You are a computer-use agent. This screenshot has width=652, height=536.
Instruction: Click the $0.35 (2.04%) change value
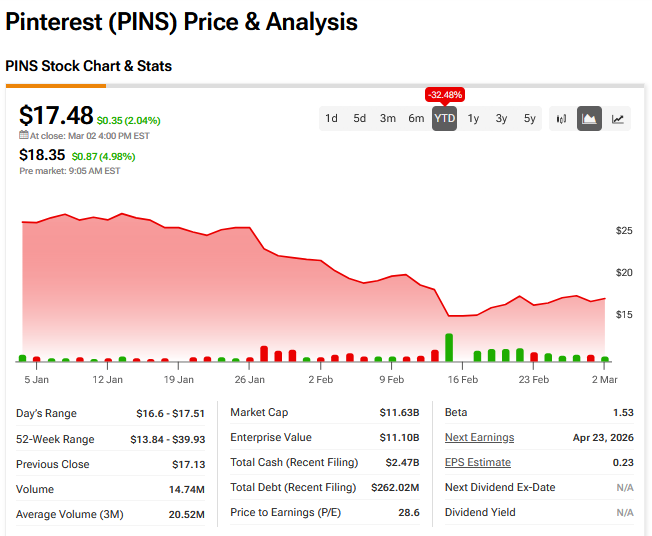(128, 121)
